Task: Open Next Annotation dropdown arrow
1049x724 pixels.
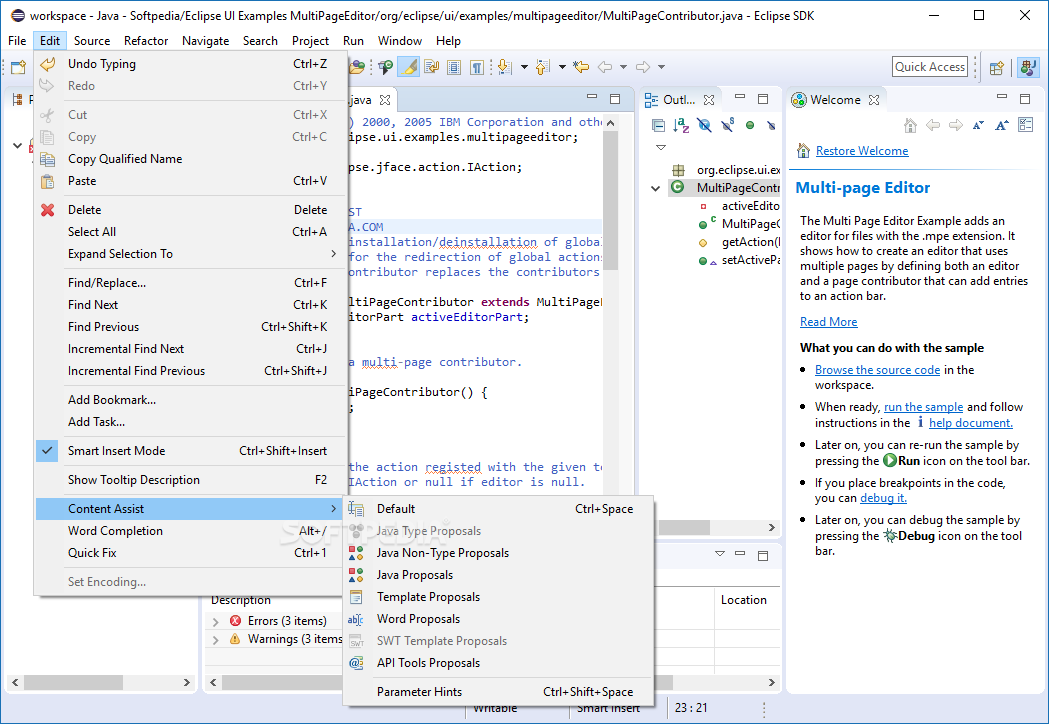Action: (524, 67)
